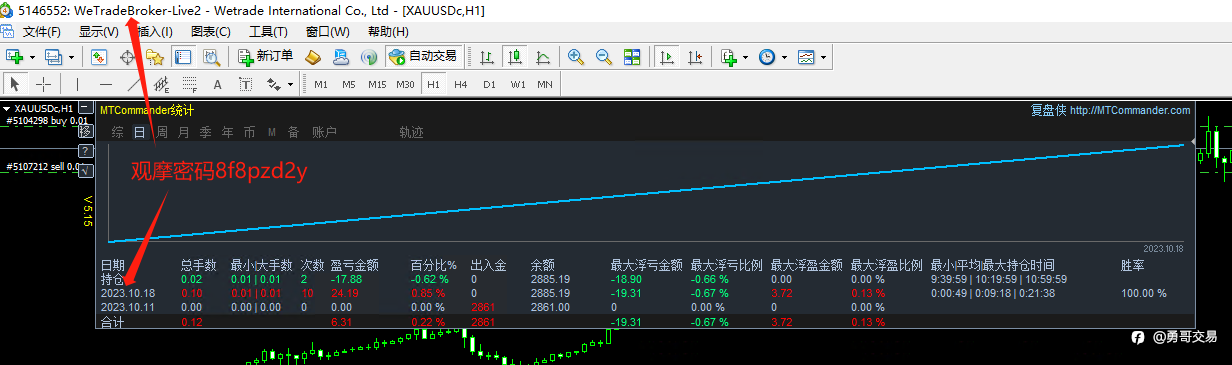Select the equidistant channel tool
Screen dimensions: 1232x365
(x=160, y=84)
